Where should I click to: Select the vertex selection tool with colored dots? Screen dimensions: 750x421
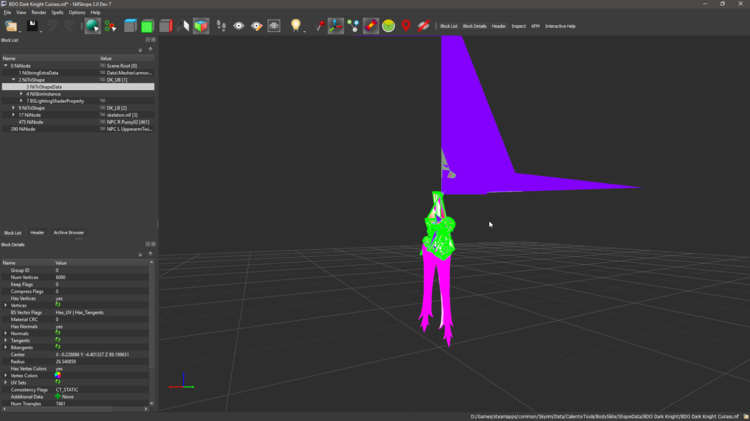tap(110, 26)
